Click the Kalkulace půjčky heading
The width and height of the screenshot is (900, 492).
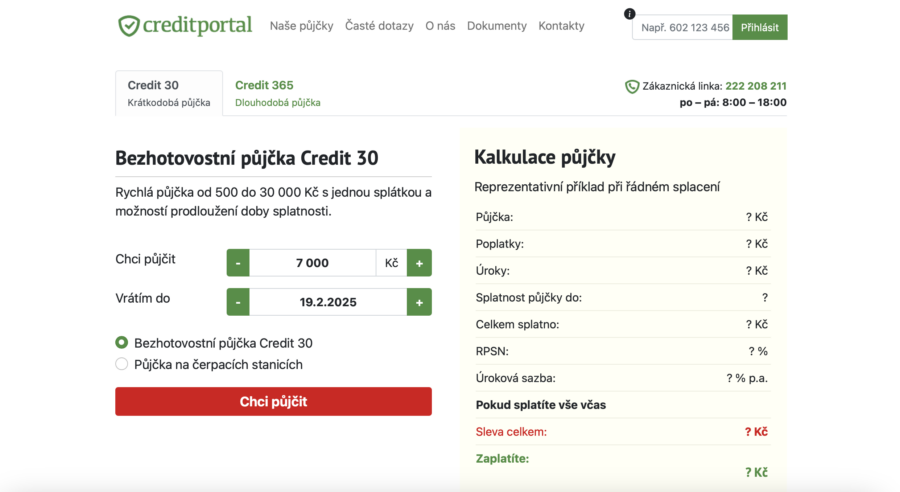pos(545,157)
